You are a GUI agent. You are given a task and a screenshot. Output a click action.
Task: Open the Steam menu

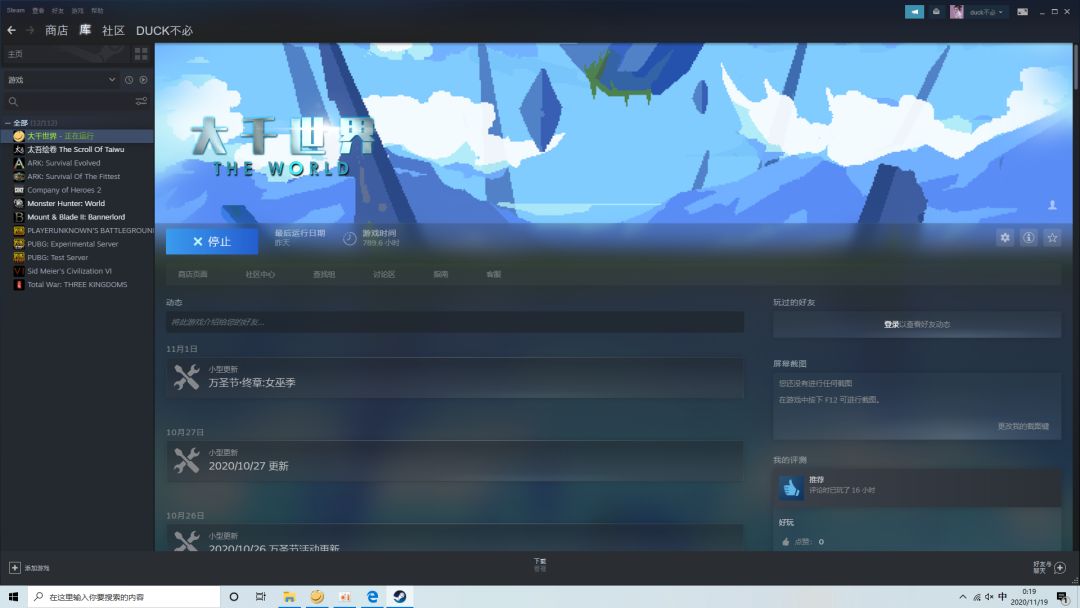coord(15,10)
